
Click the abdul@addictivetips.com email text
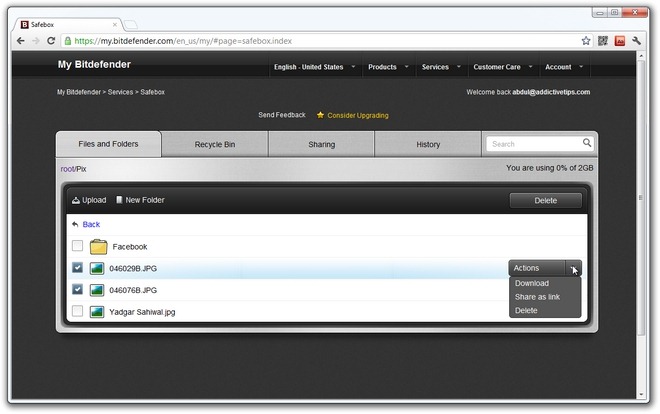coord(551,92)
